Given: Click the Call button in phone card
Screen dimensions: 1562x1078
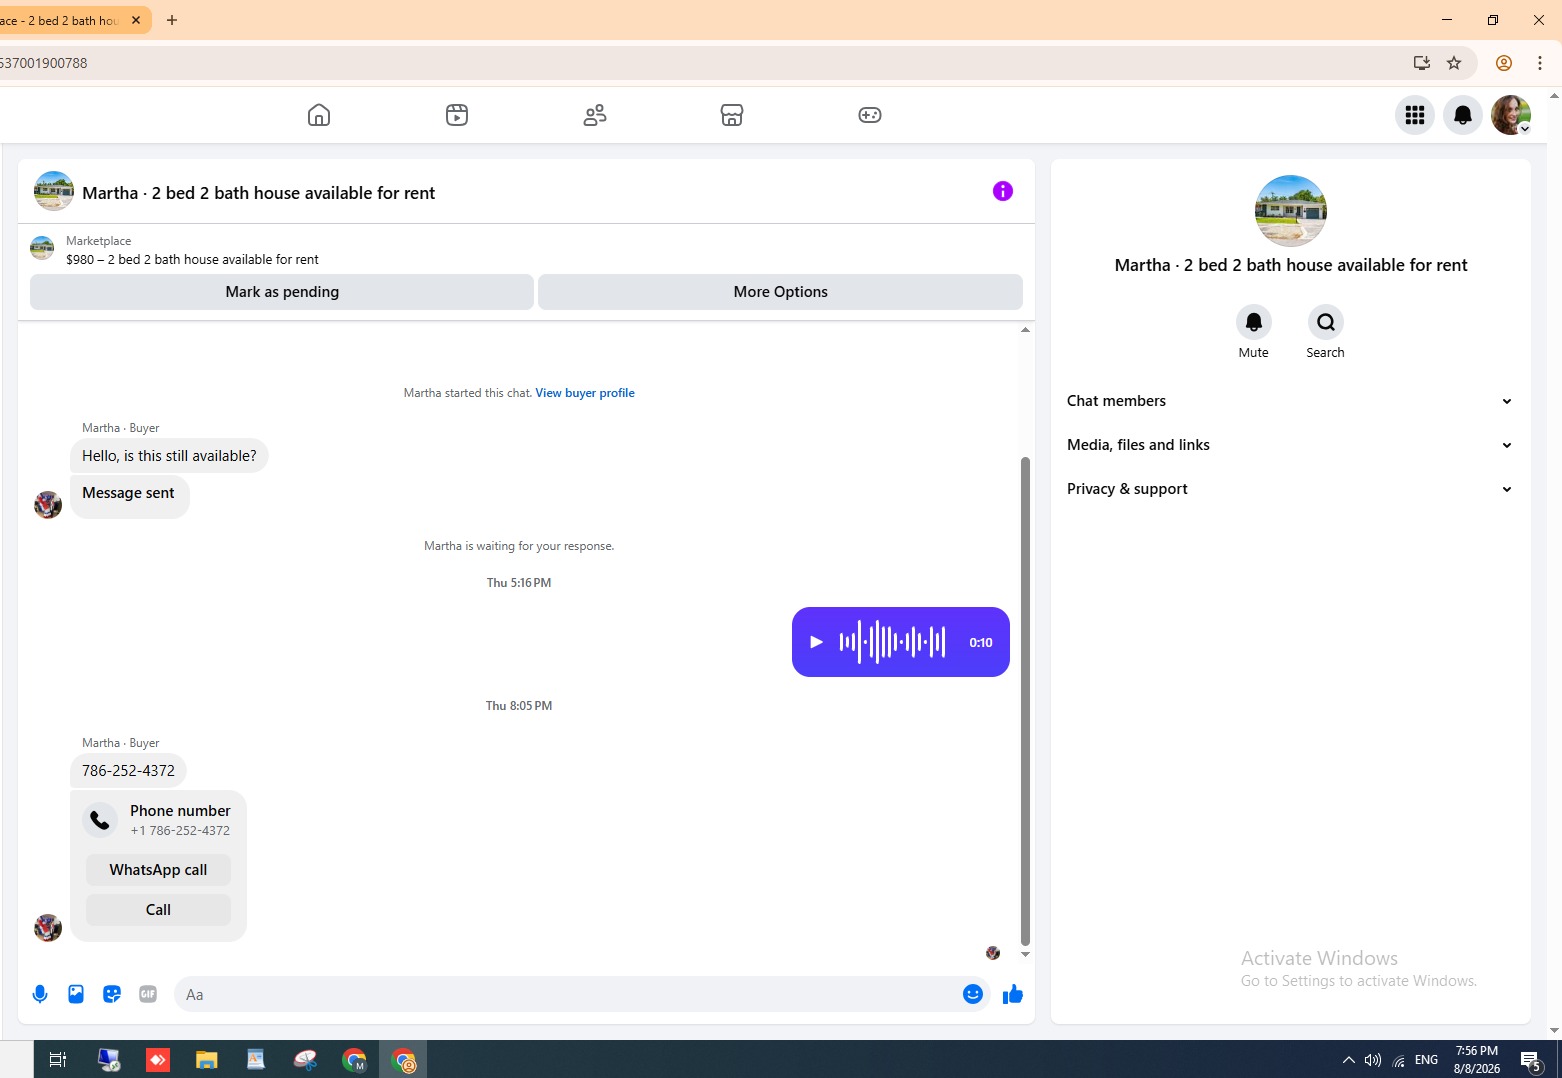Looking at the screenshot, I should coord(158,910).
